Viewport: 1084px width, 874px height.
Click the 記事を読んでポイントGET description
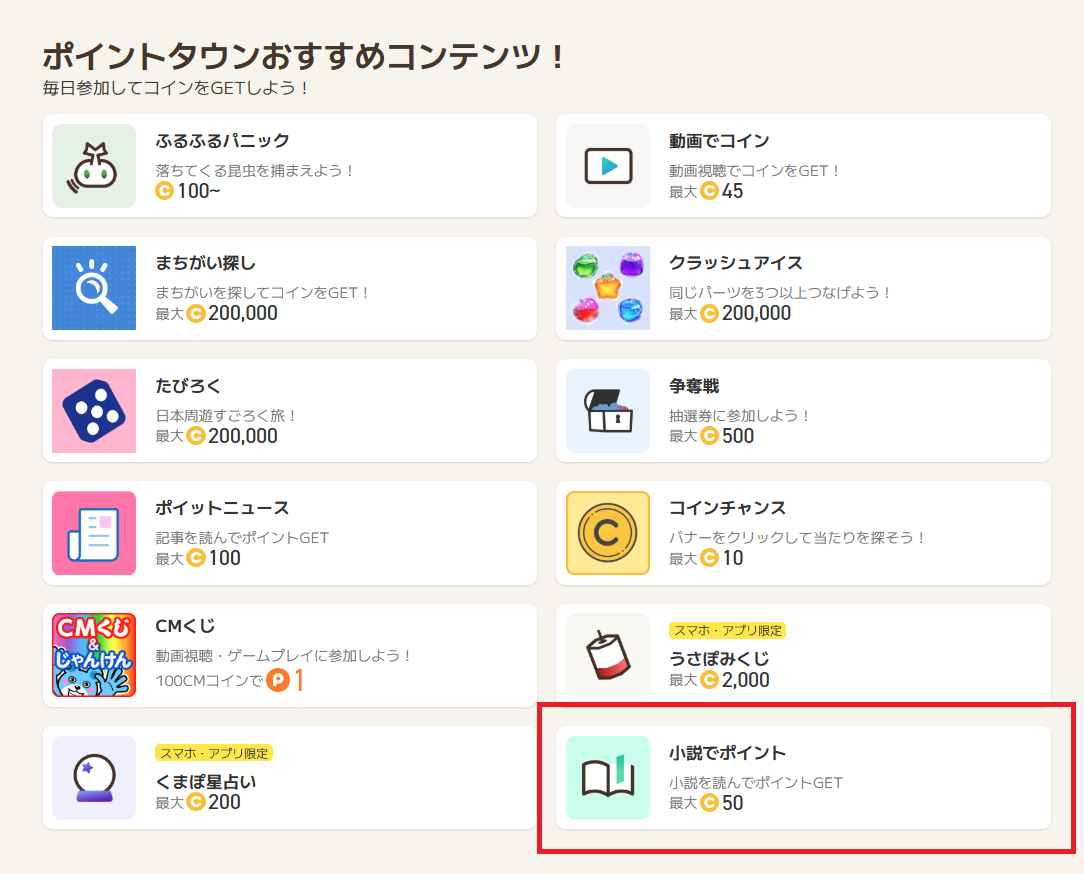coord(242,538)
